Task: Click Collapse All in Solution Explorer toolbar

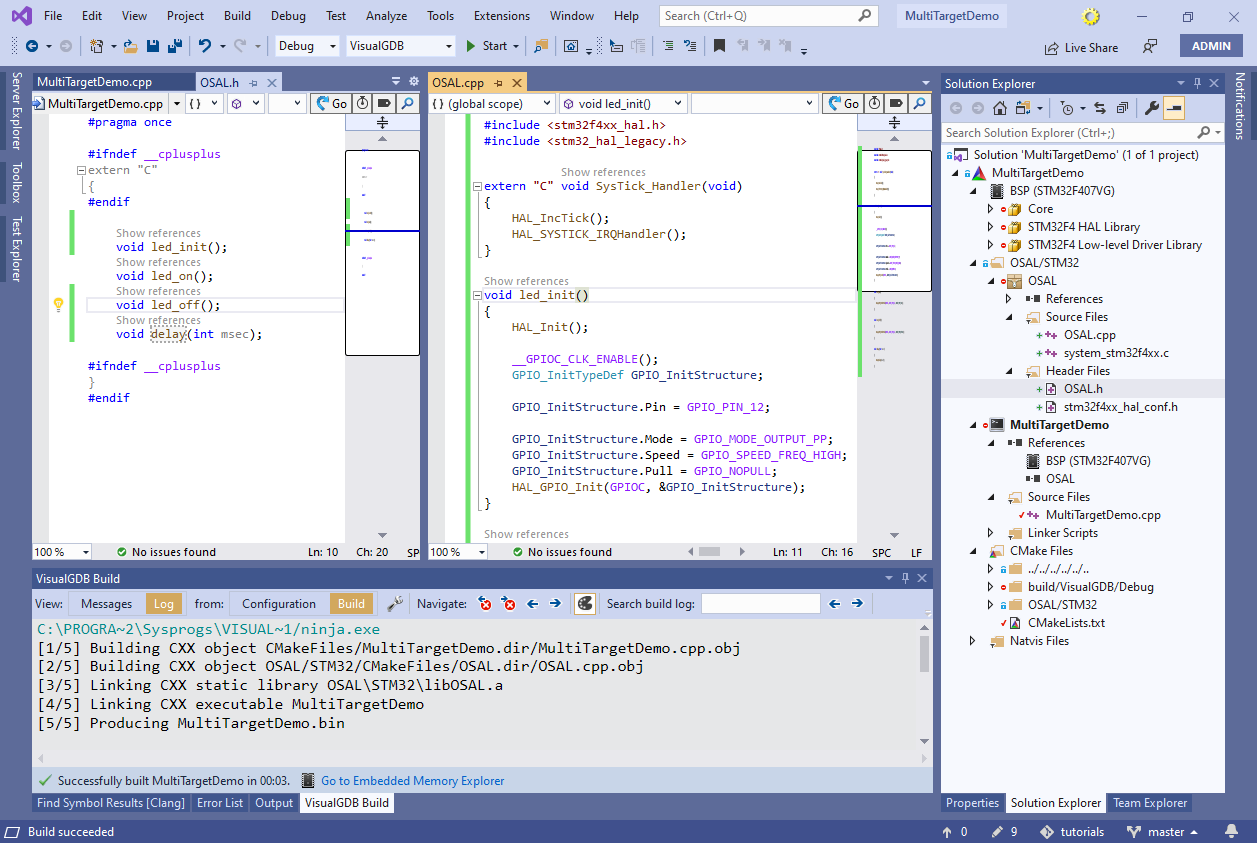Action: [x=1122, y=108]
